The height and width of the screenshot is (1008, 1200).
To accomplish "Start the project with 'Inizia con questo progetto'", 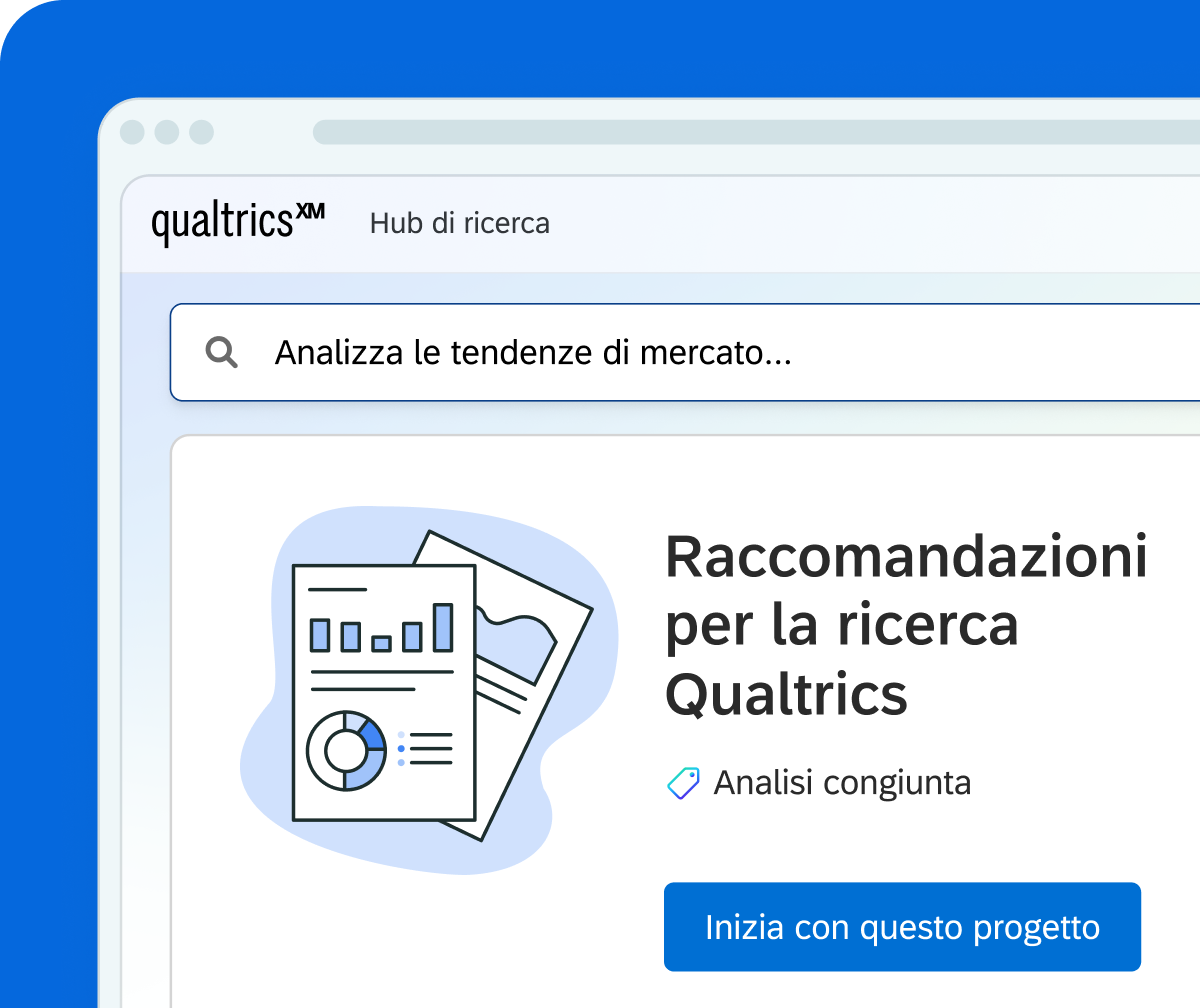I will pyautogui.click(x=902, y=927).
